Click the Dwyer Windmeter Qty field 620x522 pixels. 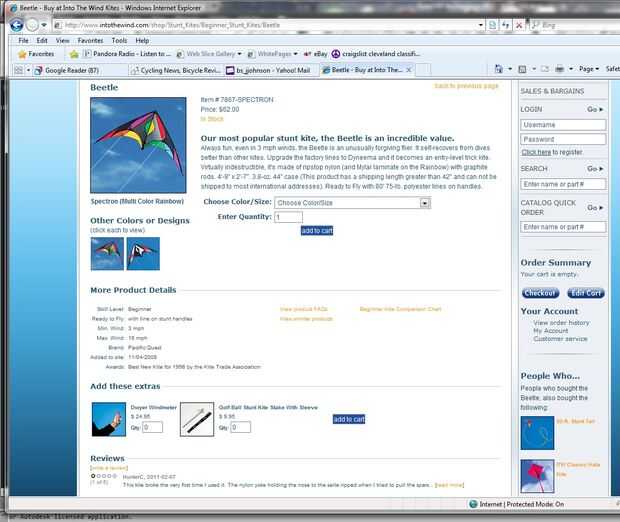(x=152, y=427)
